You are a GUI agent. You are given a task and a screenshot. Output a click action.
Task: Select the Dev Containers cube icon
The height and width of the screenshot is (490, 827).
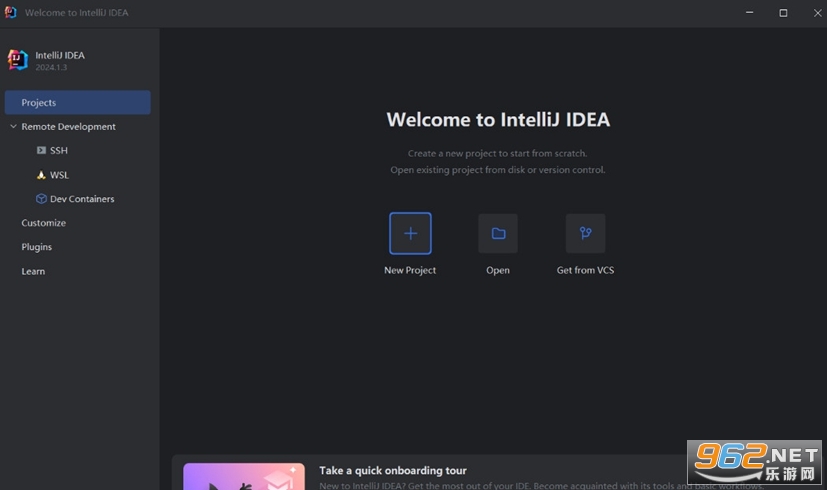click(x=41, y=199)
